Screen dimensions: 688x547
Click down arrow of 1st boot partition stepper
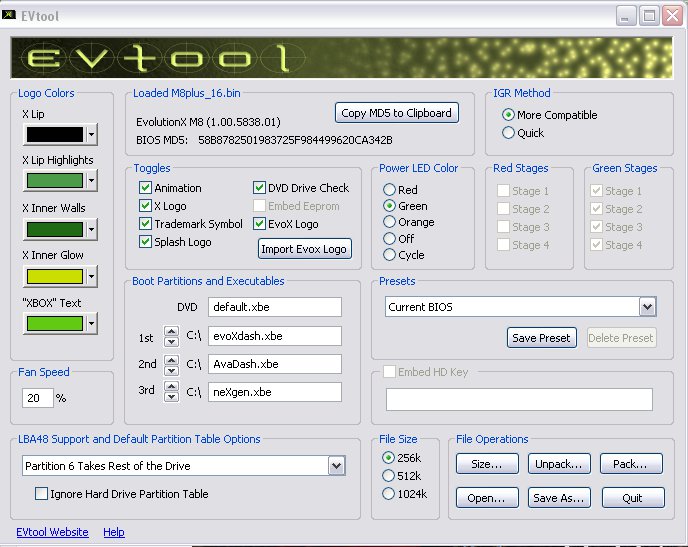click(x=171, y=341)
